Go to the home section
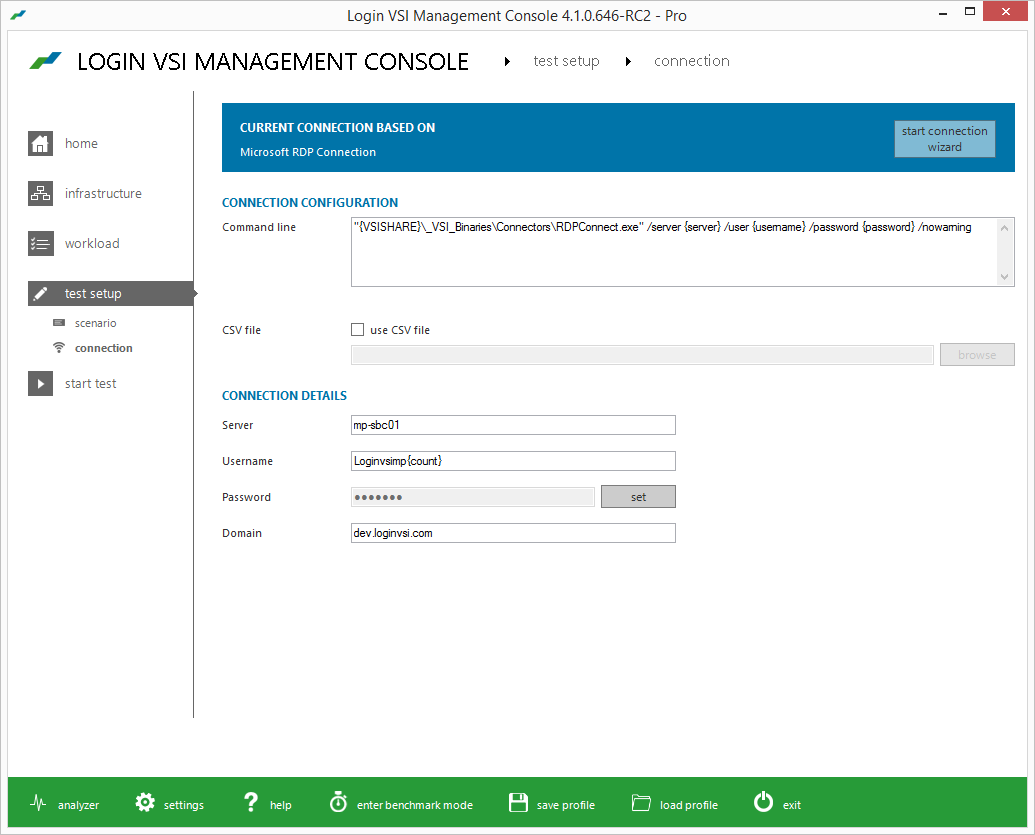This screenshot has height=835, width=1035. (x=81, y=143)
